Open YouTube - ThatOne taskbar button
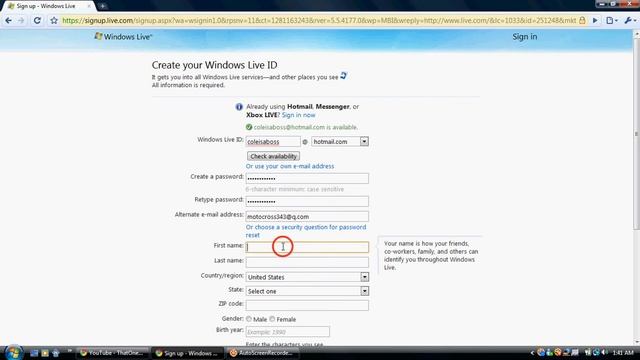Image resolution: width=640 pixels, height=360 pixels. (112, 353)
